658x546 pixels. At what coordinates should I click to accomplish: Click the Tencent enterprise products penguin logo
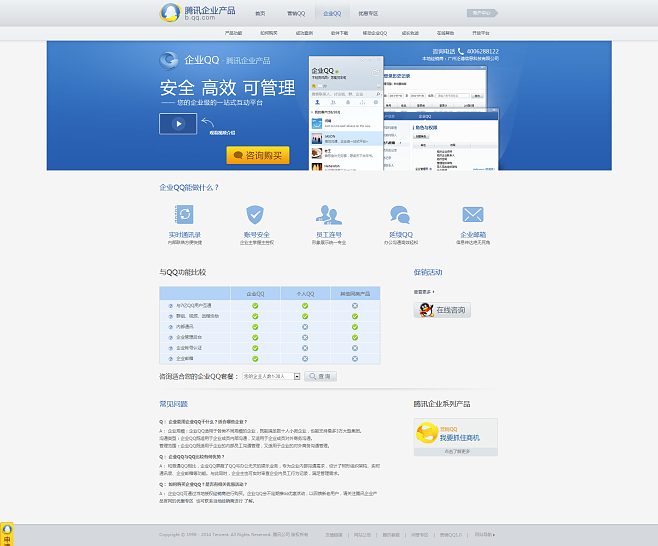(170, 13)
